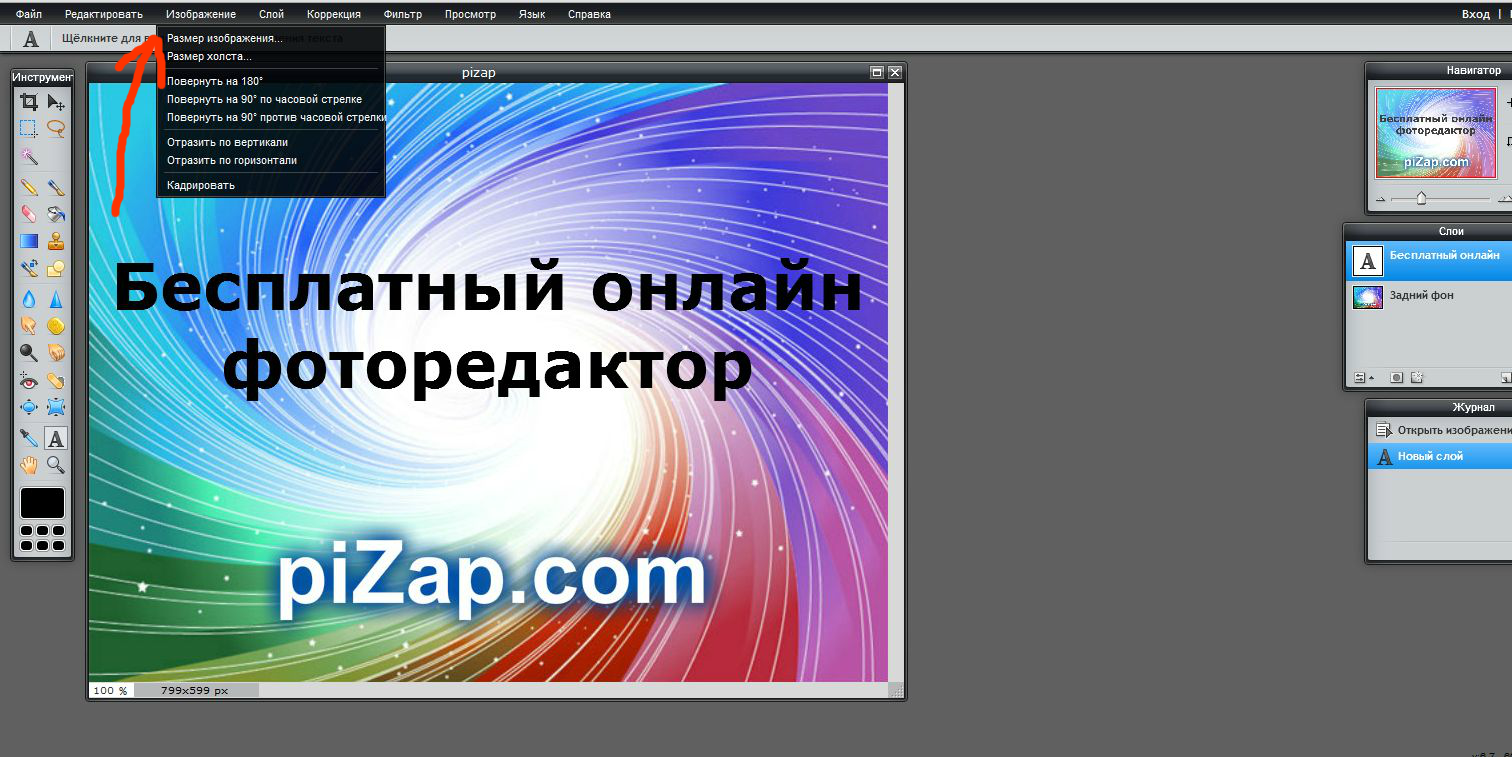1512x757 pixels.
Task: Select the Gradient tool
Action: point(29,241)
